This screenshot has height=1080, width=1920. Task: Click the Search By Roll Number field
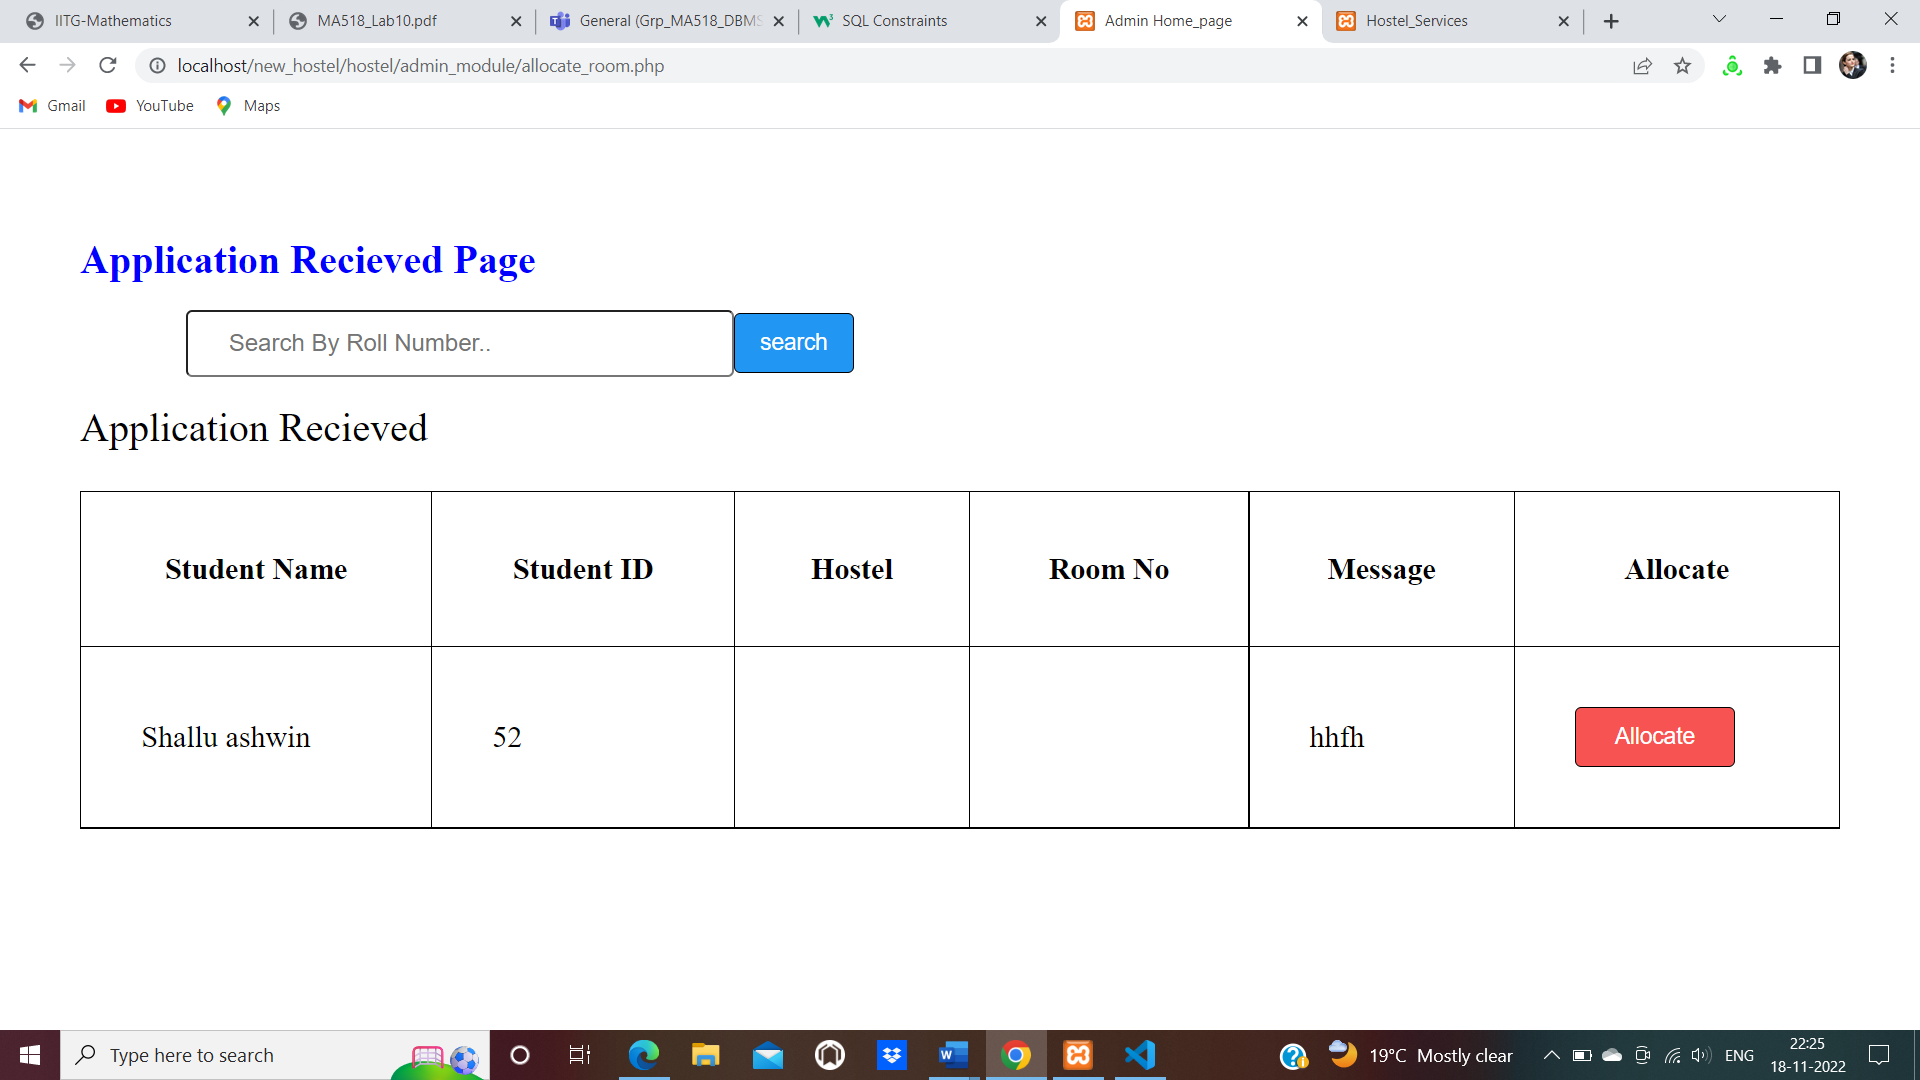pyautogui.click(x=459, y=343)
